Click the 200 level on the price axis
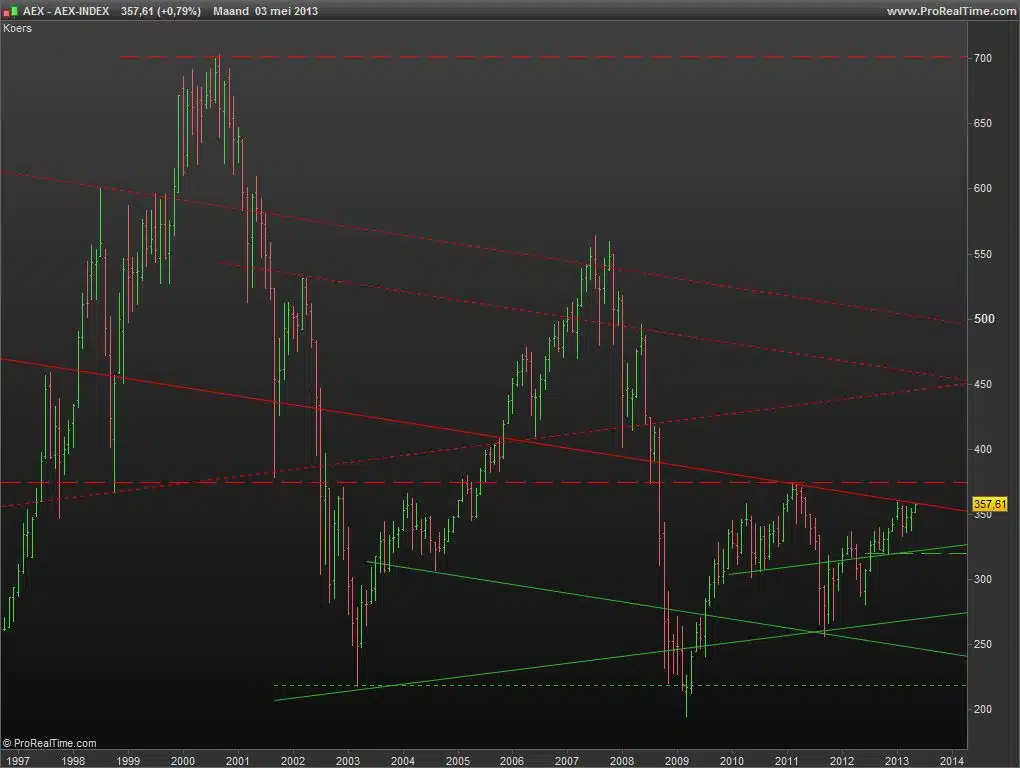Image resolution: width=1020 pixels, height=768 pixels. click(983, 710)
